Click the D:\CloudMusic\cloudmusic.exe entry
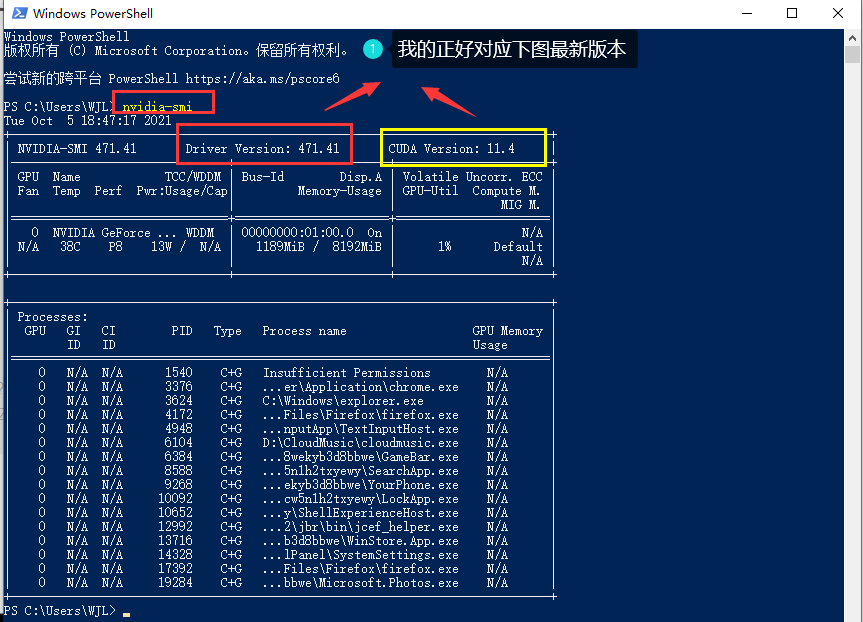Image resolution: width=863 pixels, height=622 pixels. [x=361, y=443]
